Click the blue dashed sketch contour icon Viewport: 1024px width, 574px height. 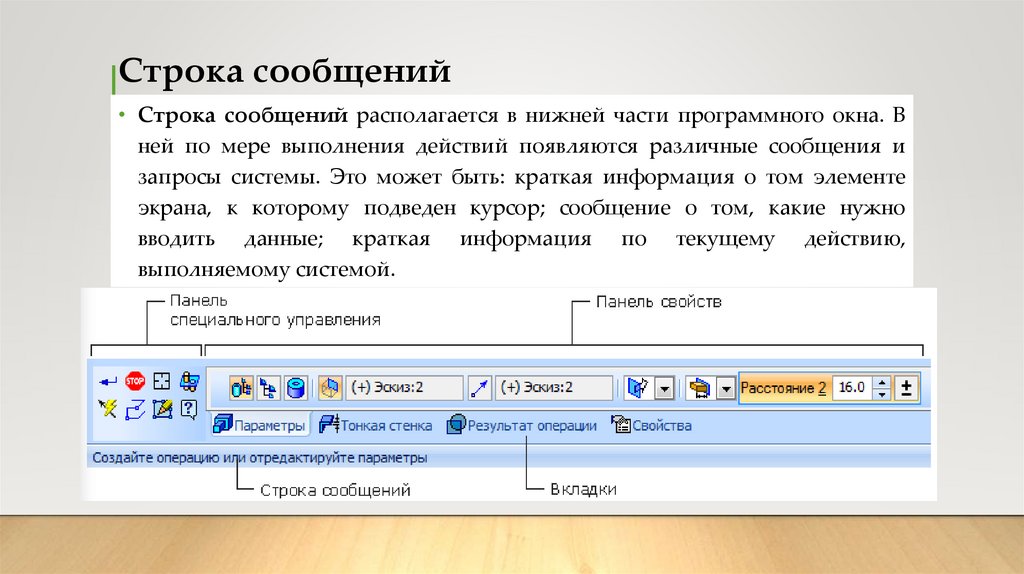(x=135, y=409)
